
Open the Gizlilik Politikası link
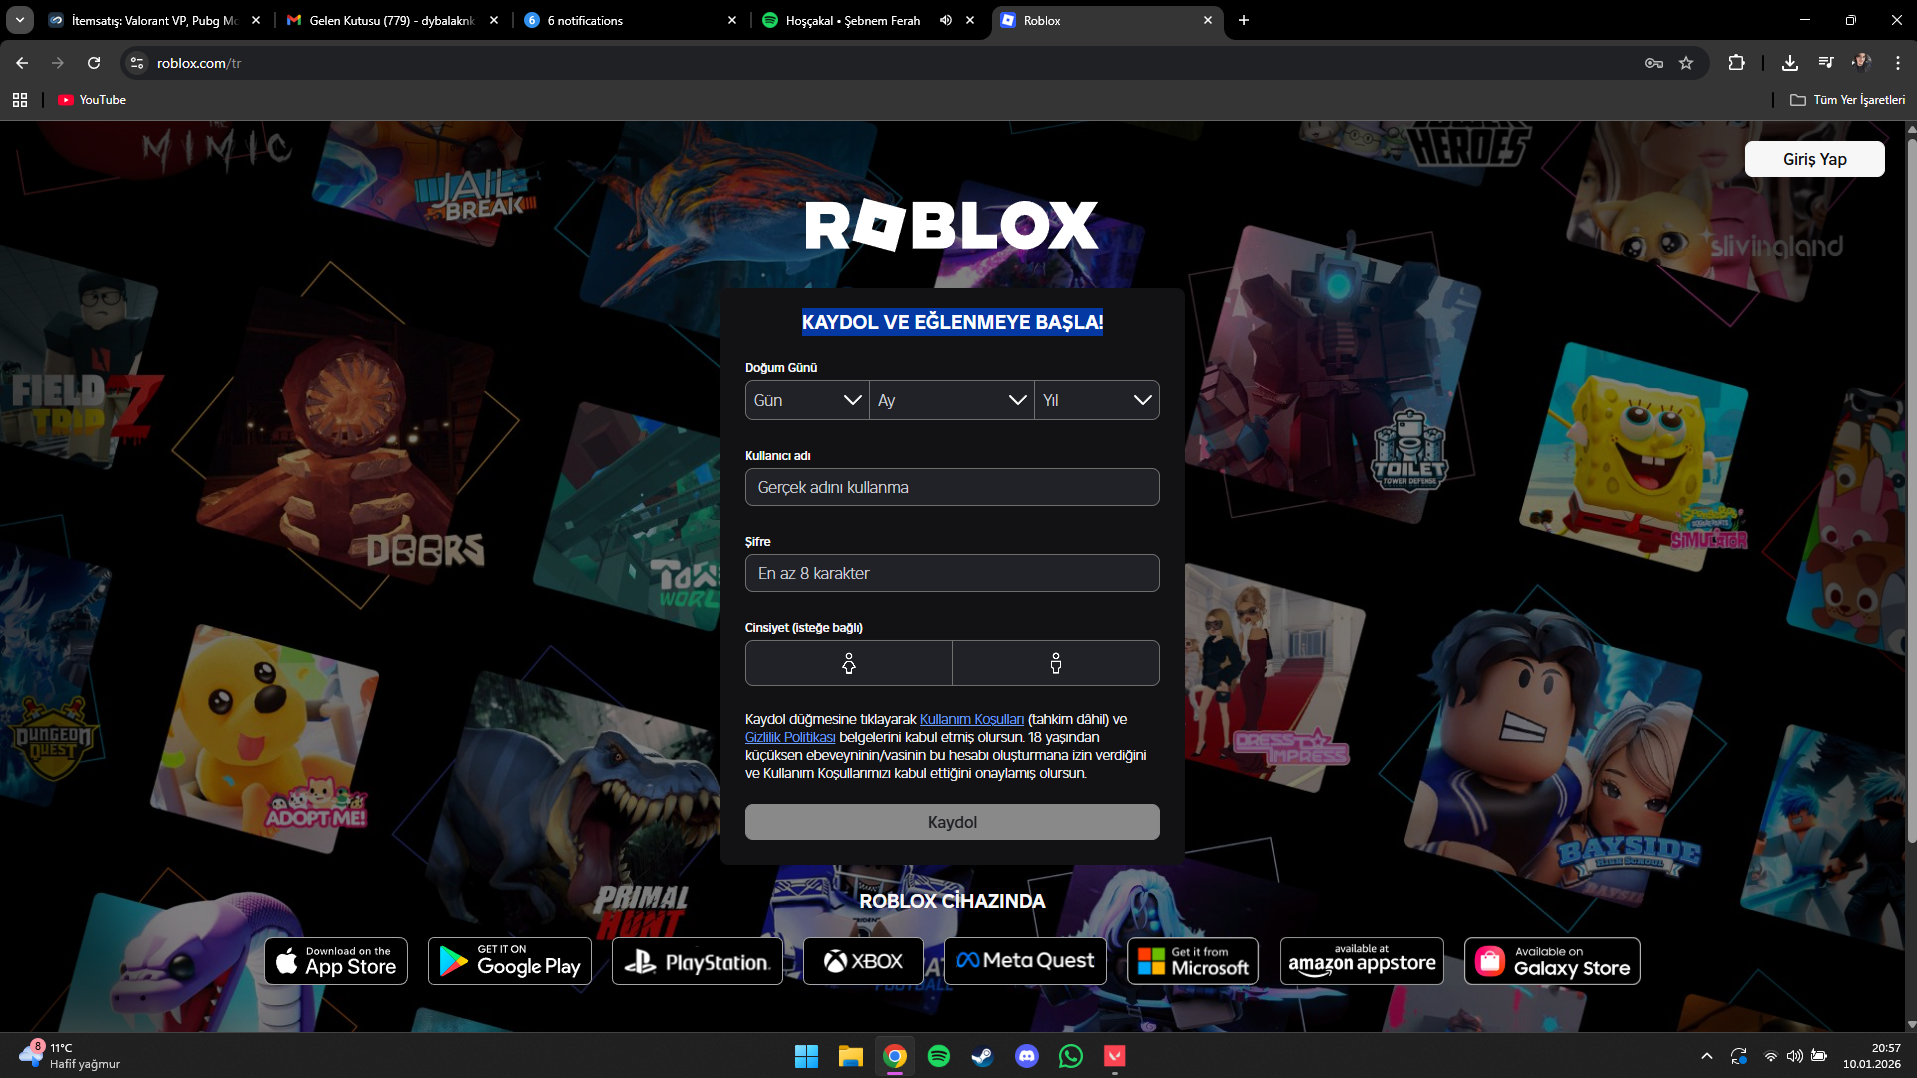click(790, 737)
